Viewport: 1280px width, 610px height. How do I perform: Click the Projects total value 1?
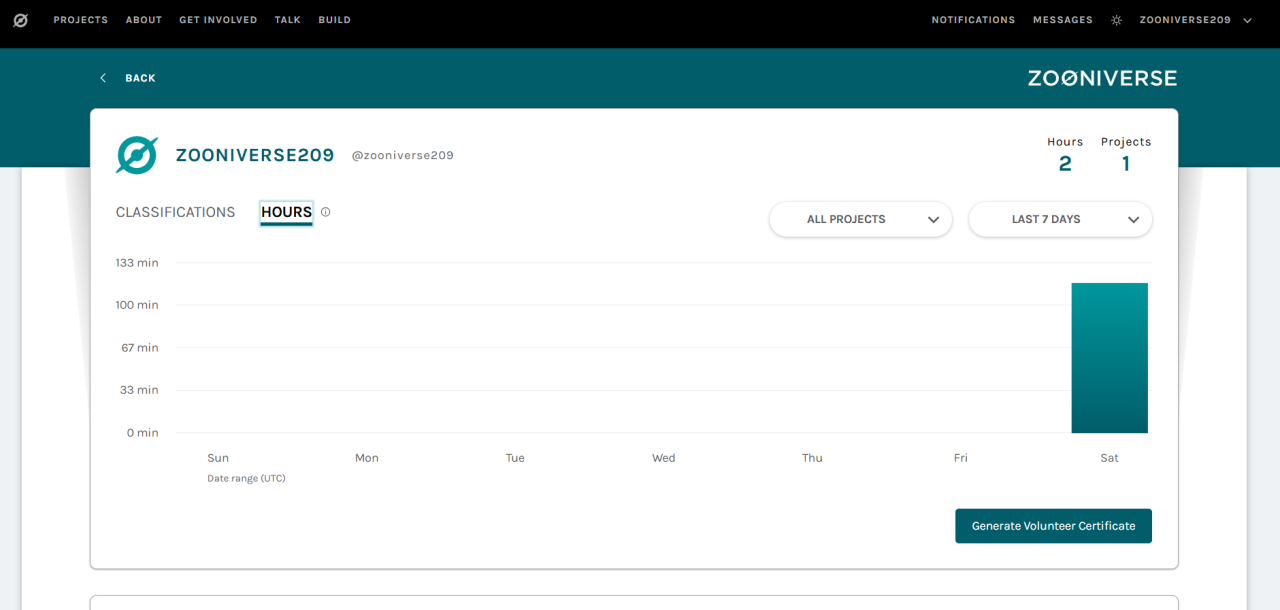pos(1126,164)
